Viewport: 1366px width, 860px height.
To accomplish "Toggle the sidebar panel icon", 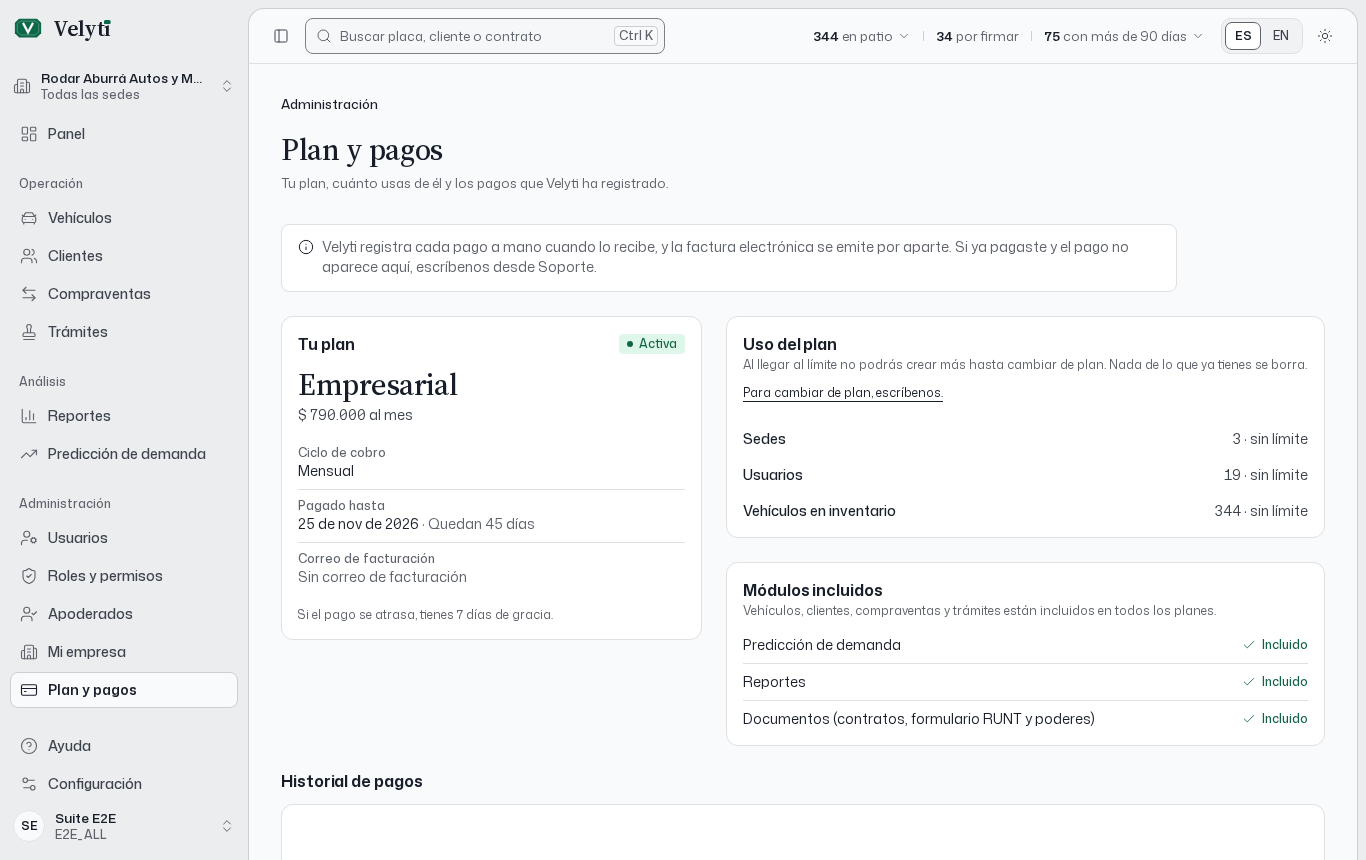I will [x=281, y=36].
